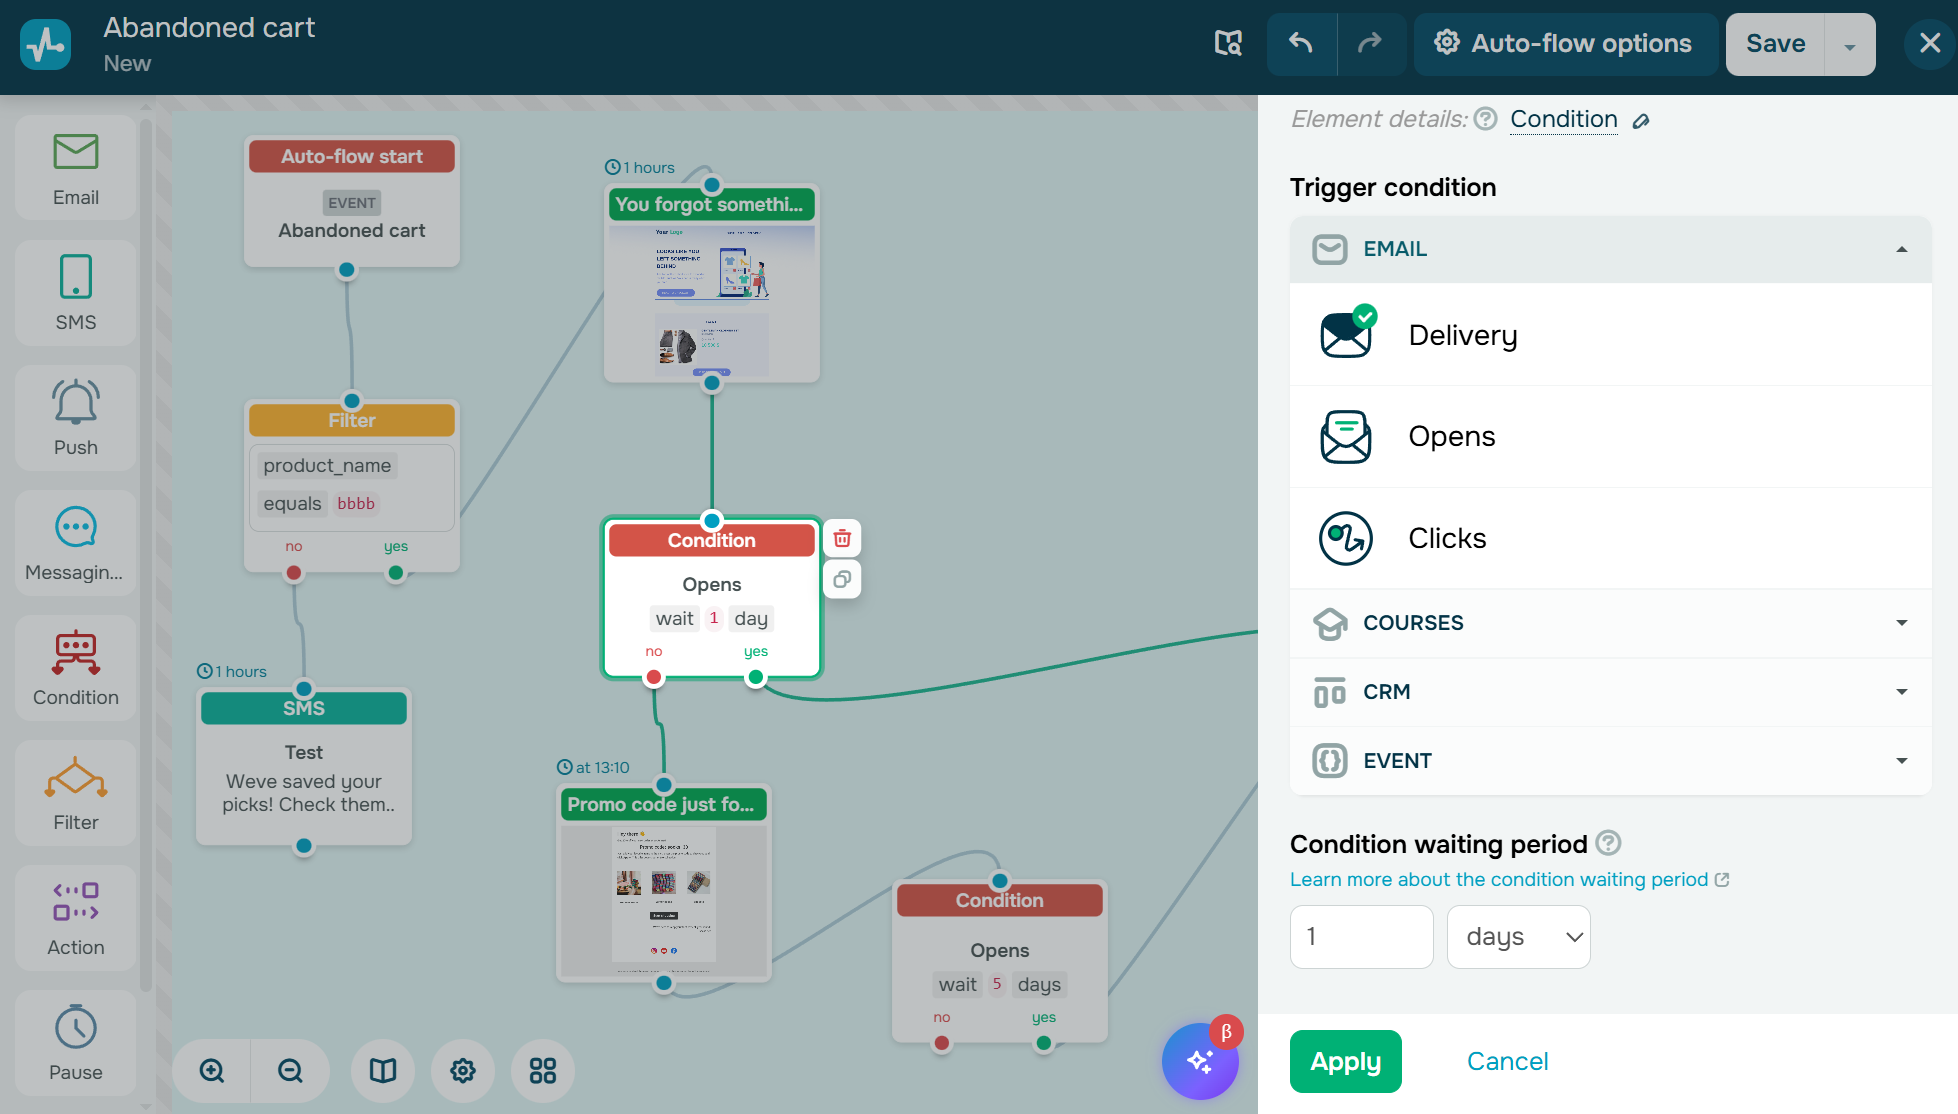Viewport: 1958px width, 1114px height.
Task: Open Auto-flow options
Action: point(1565,44)
